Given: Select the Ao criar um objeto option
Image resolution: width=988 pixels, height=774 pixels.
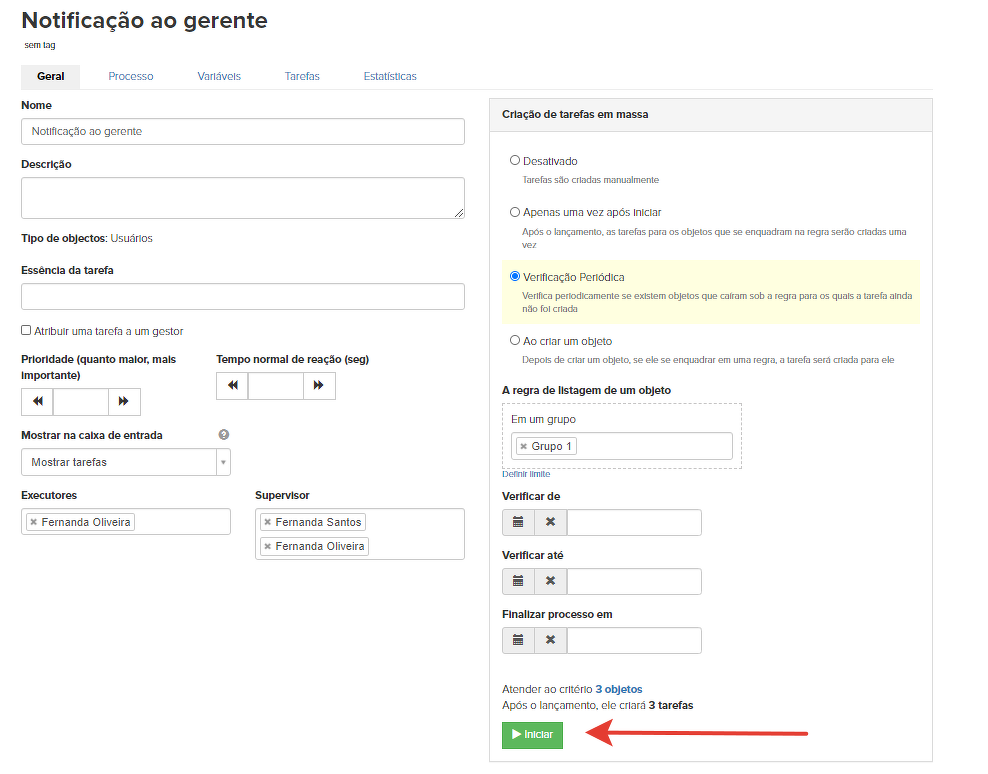Looking at the screenshot, I should click(x=515, y=341).
